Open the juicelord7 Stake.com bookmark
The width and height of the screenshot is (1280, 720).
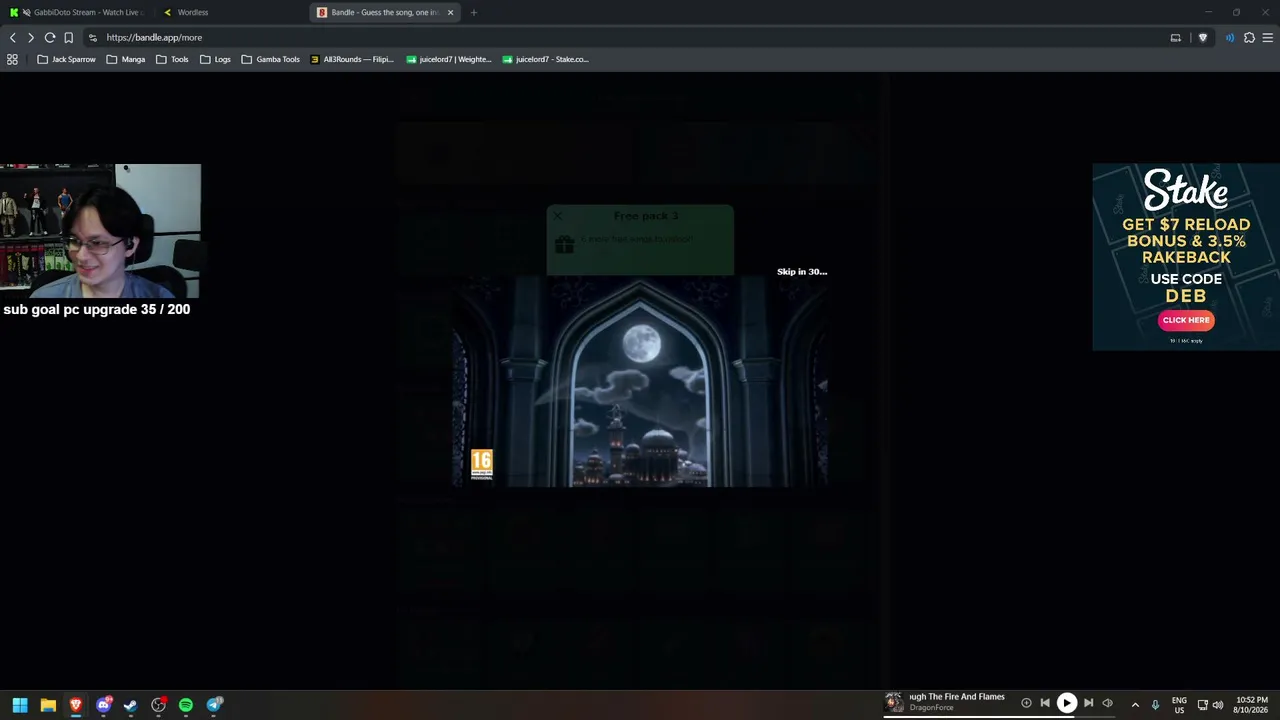coord(546,60)
